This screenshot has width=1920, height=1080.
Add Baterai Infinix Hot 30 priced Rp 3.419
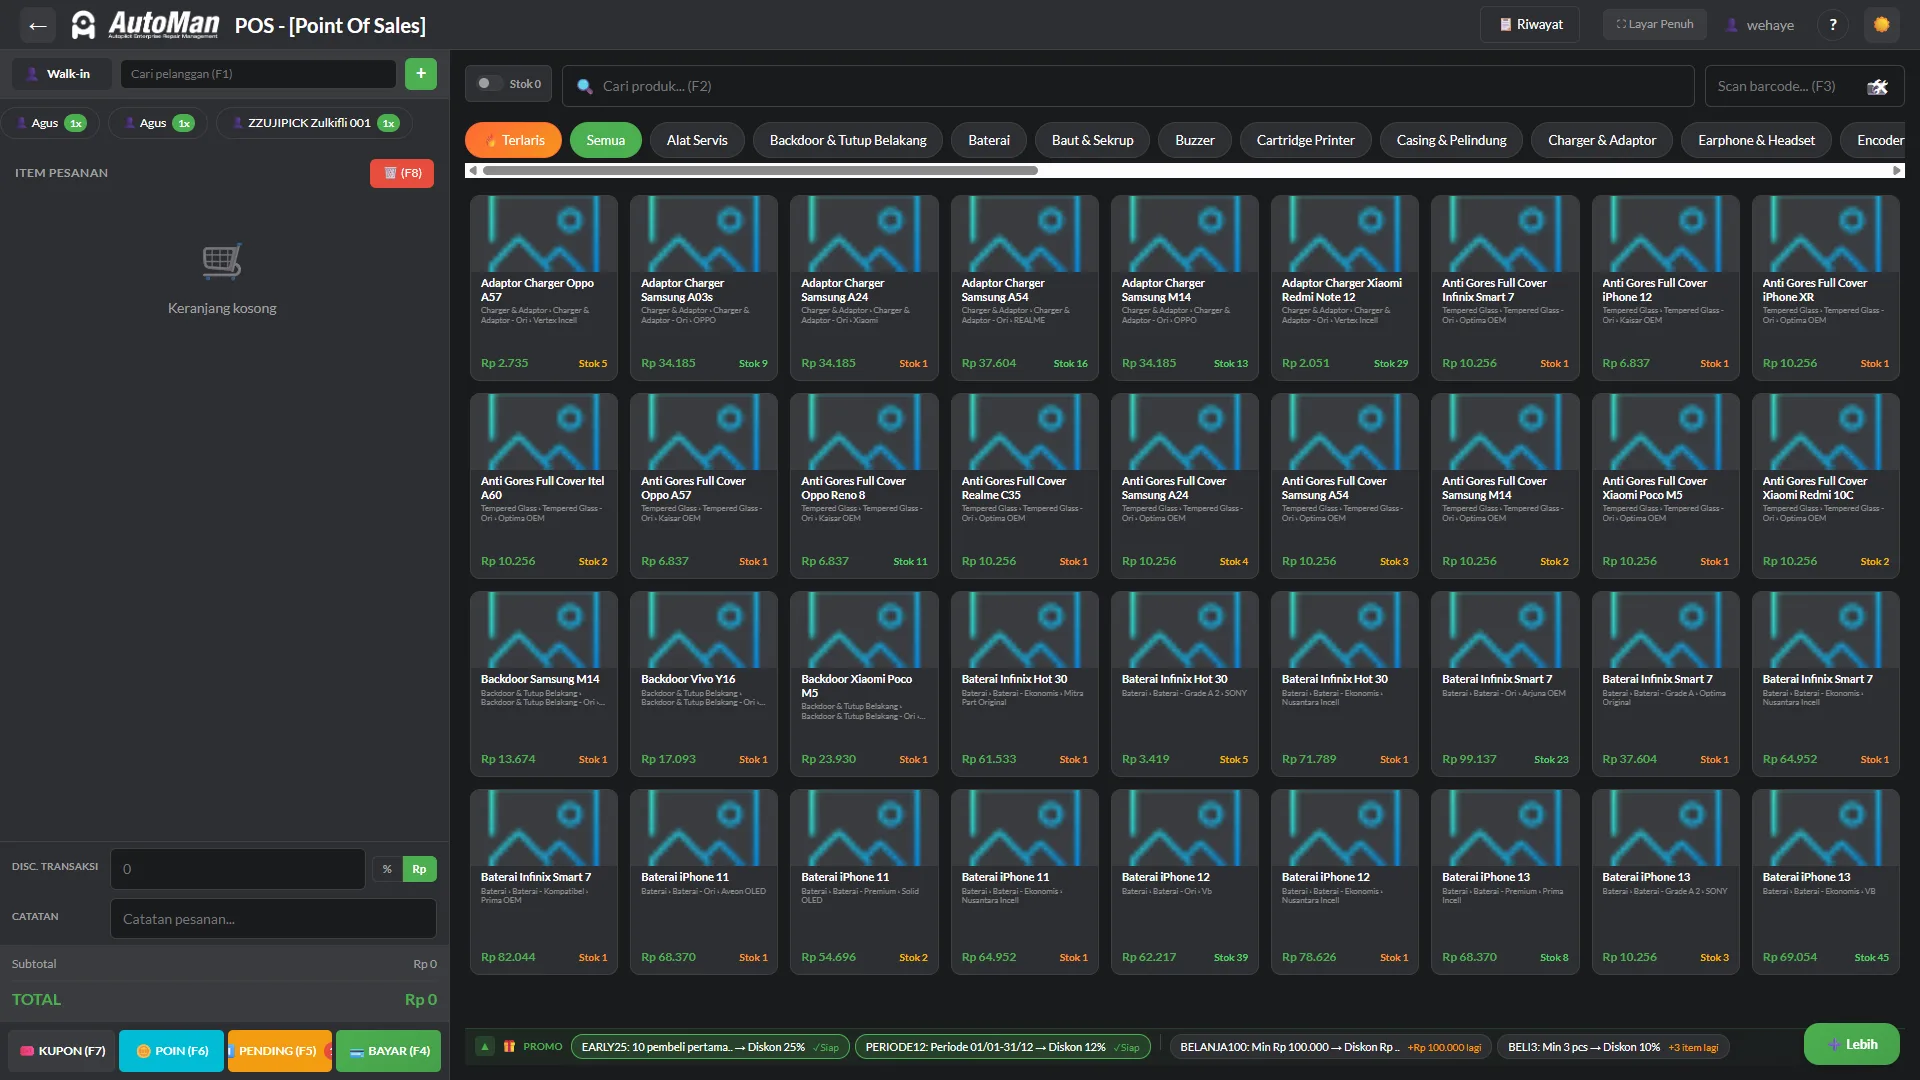pos(1185,684)
